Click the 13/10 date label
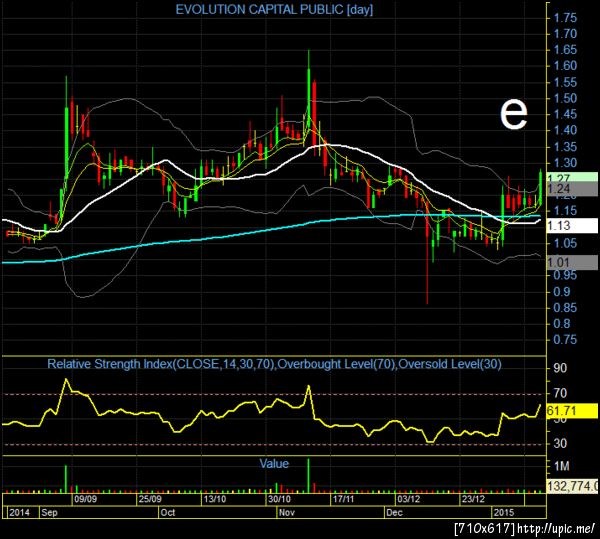This screenshot has width=600, height=539. point(214,499)
